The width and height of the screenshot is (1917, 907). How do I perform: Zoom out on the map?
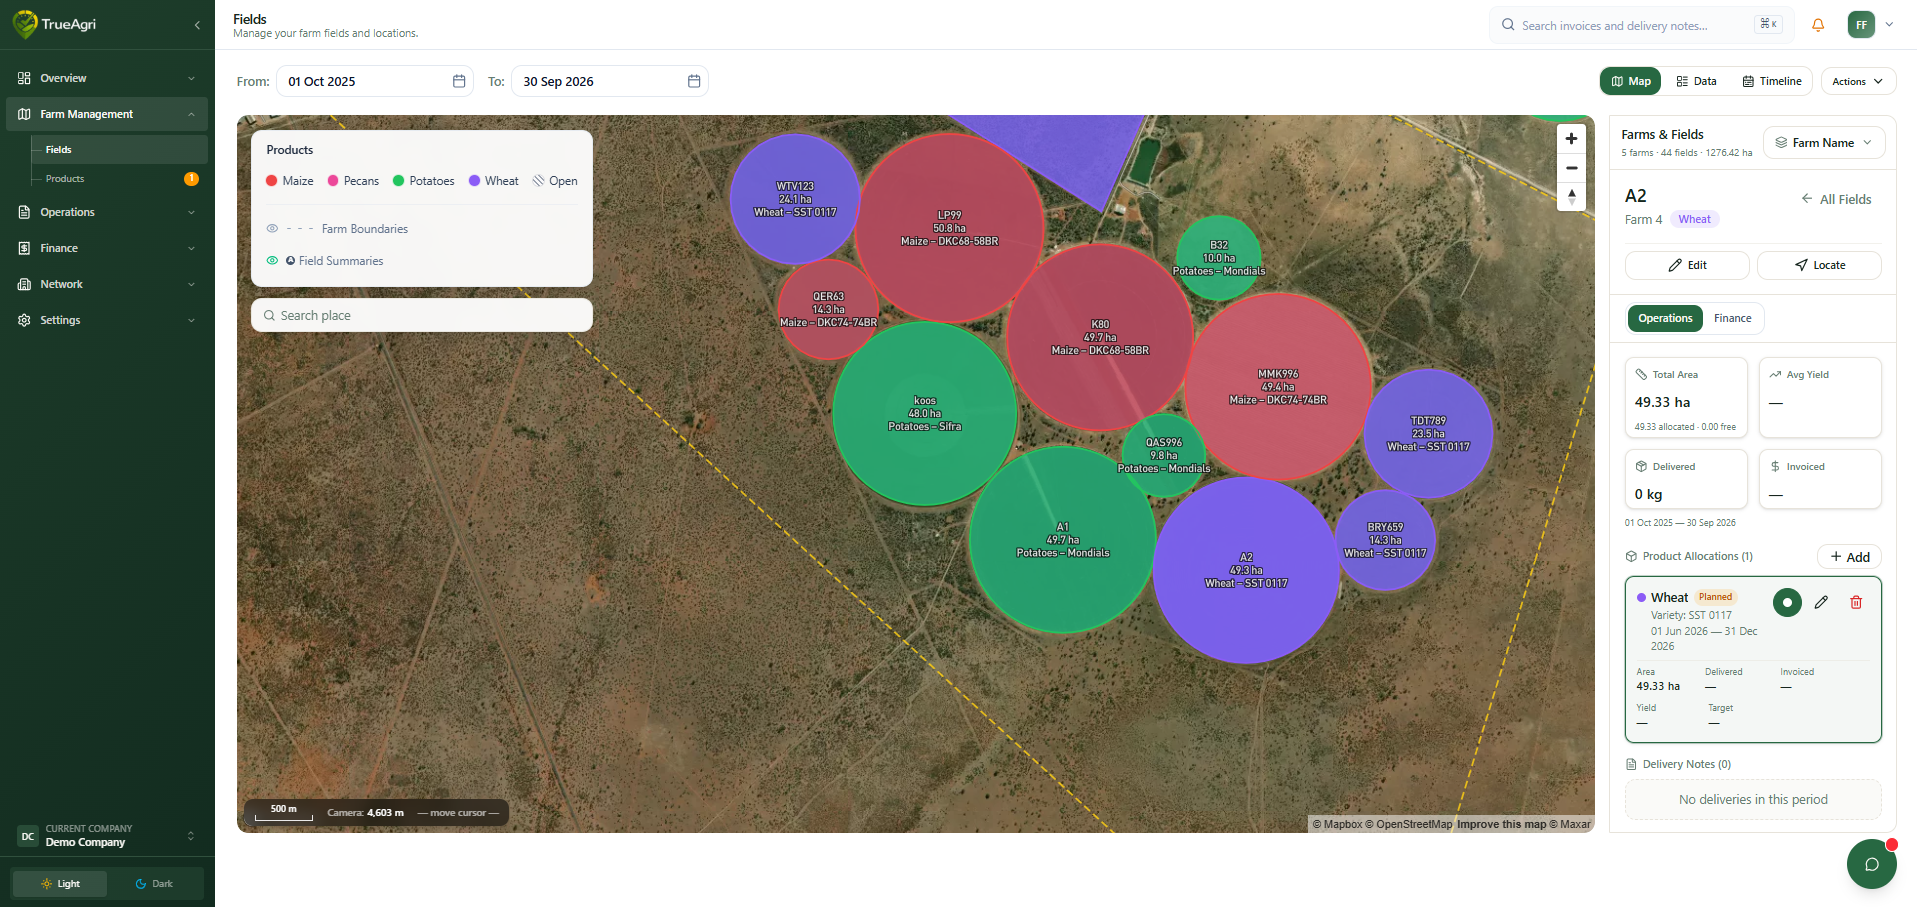(1571, 168)
